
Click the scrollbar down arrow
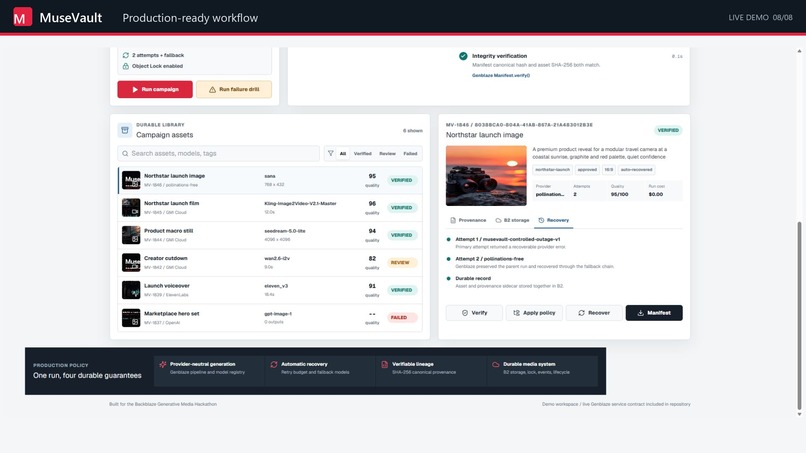799,414
